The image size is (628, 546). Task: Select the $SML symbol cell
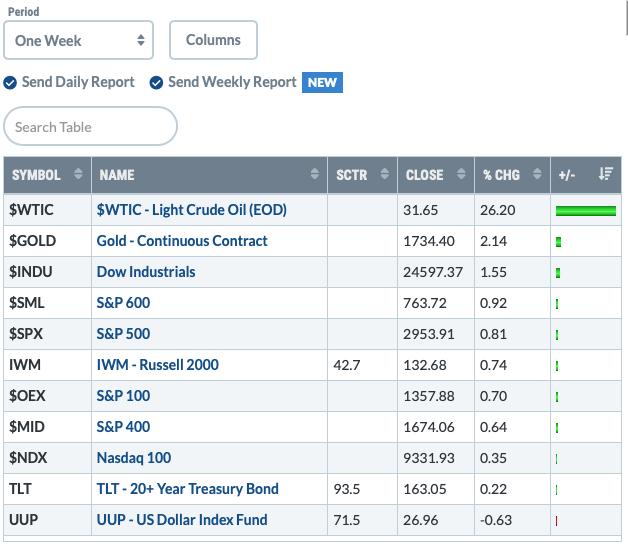tap(48, 303)
